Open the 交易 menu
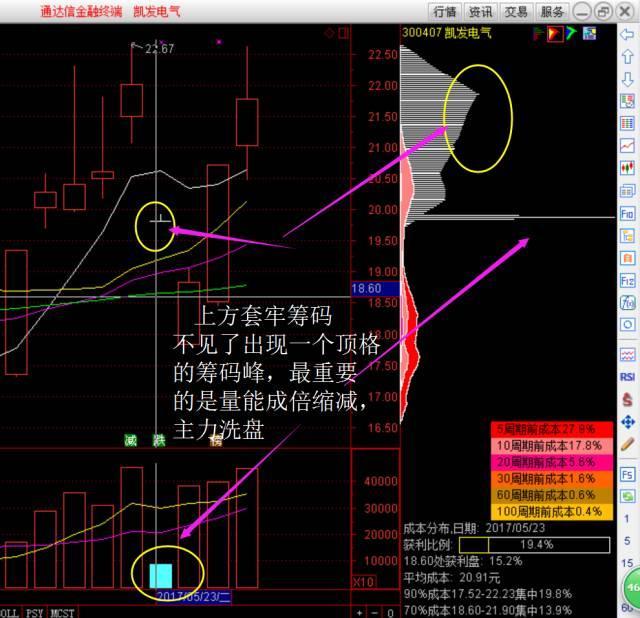This screenshot has width=640, height=618. coord(516,12)
